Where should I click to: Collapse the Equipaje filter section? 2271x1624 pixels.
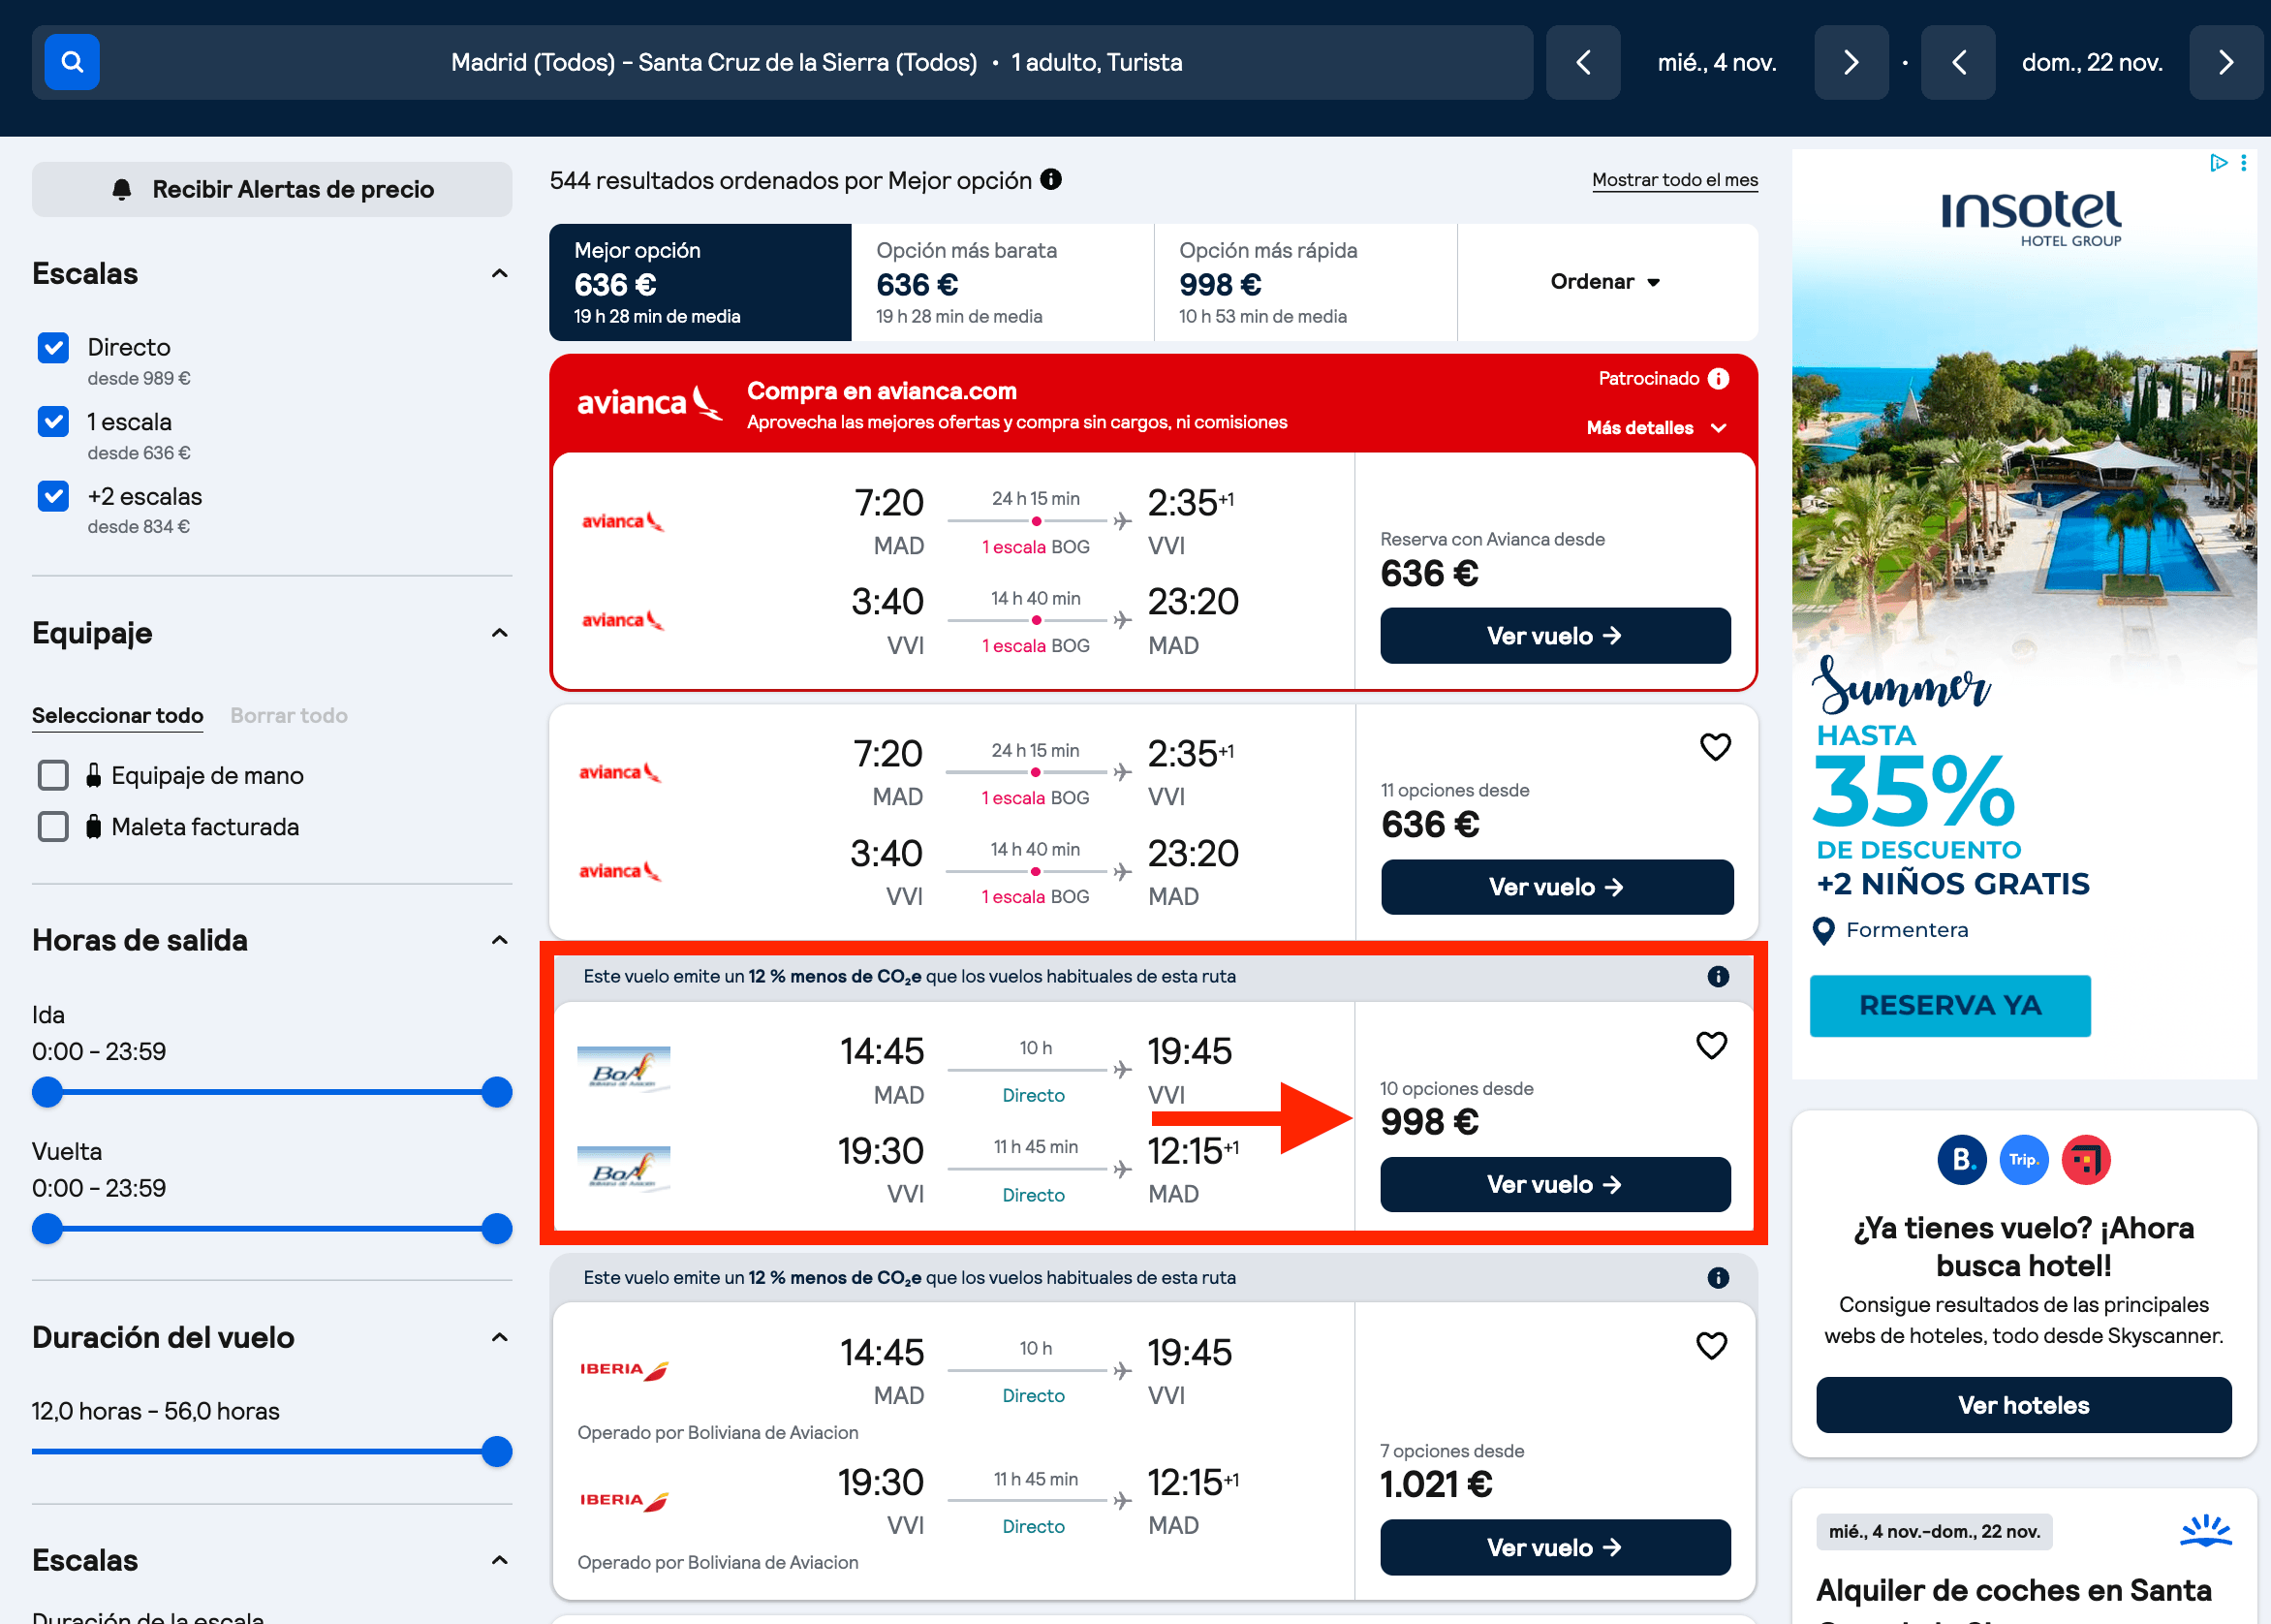point(500,633)
